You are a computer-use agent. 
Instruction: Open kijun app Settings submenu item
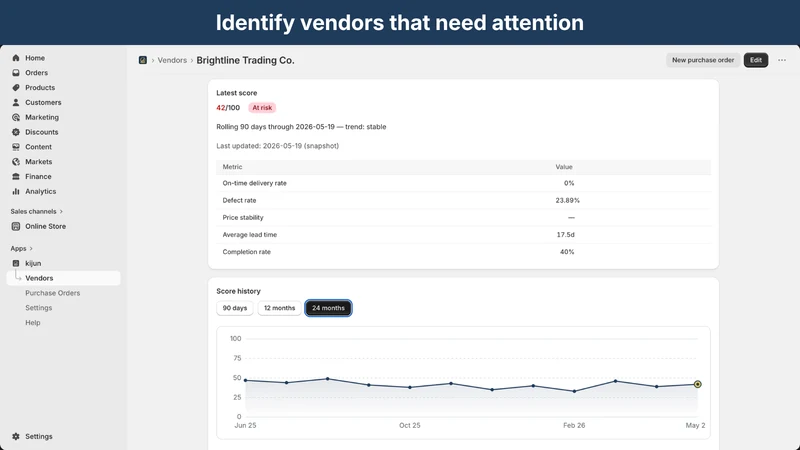39,308
